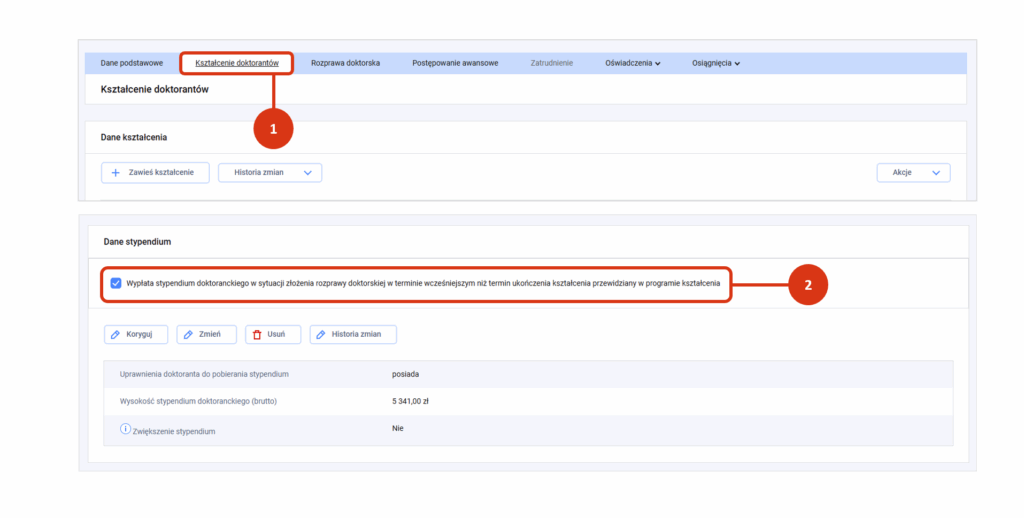Open the Rozprawa doktorska tab
This screenshot has height=518, width=1024.
pos(345,63)
